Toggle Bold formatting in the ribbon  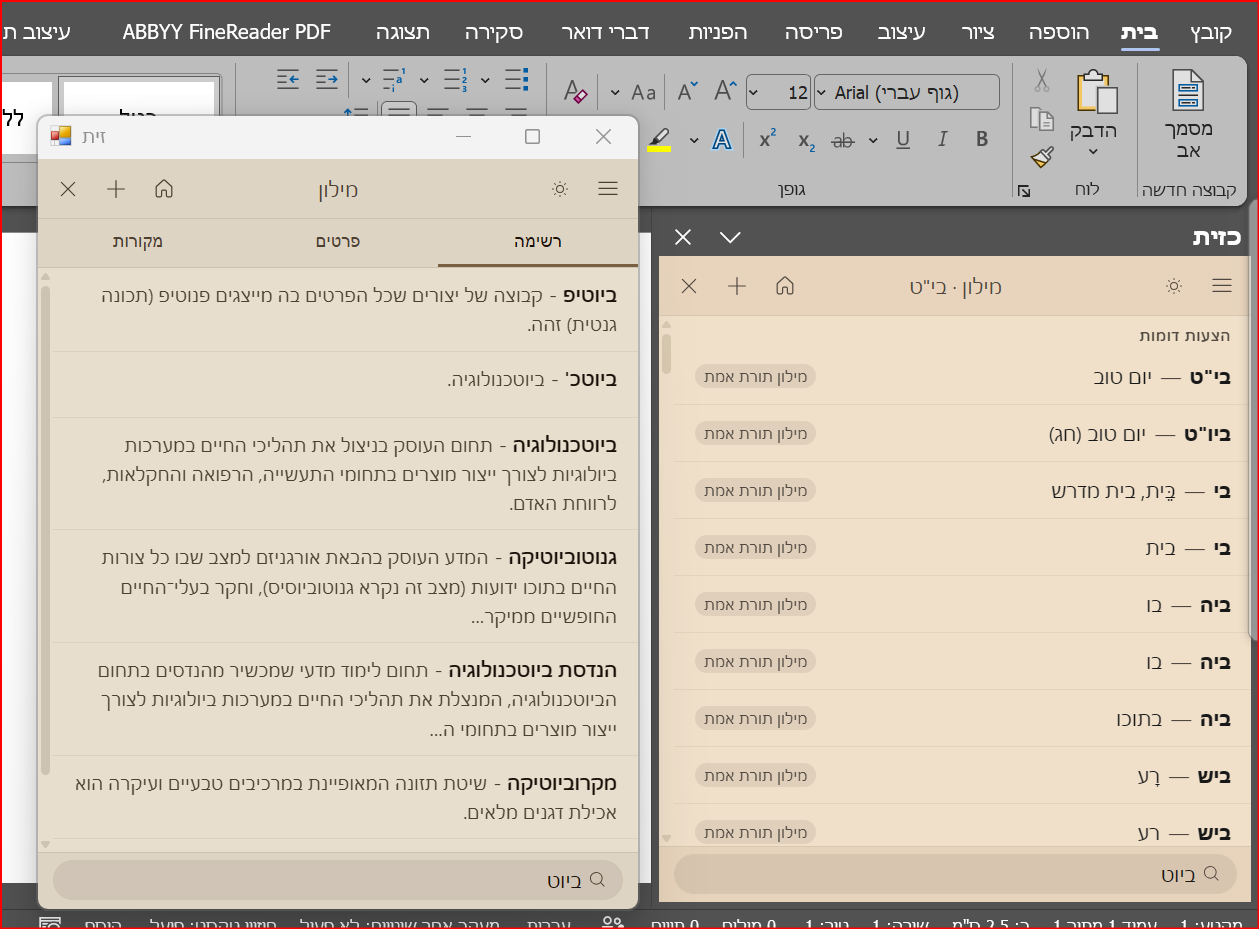tap(981, 141)
